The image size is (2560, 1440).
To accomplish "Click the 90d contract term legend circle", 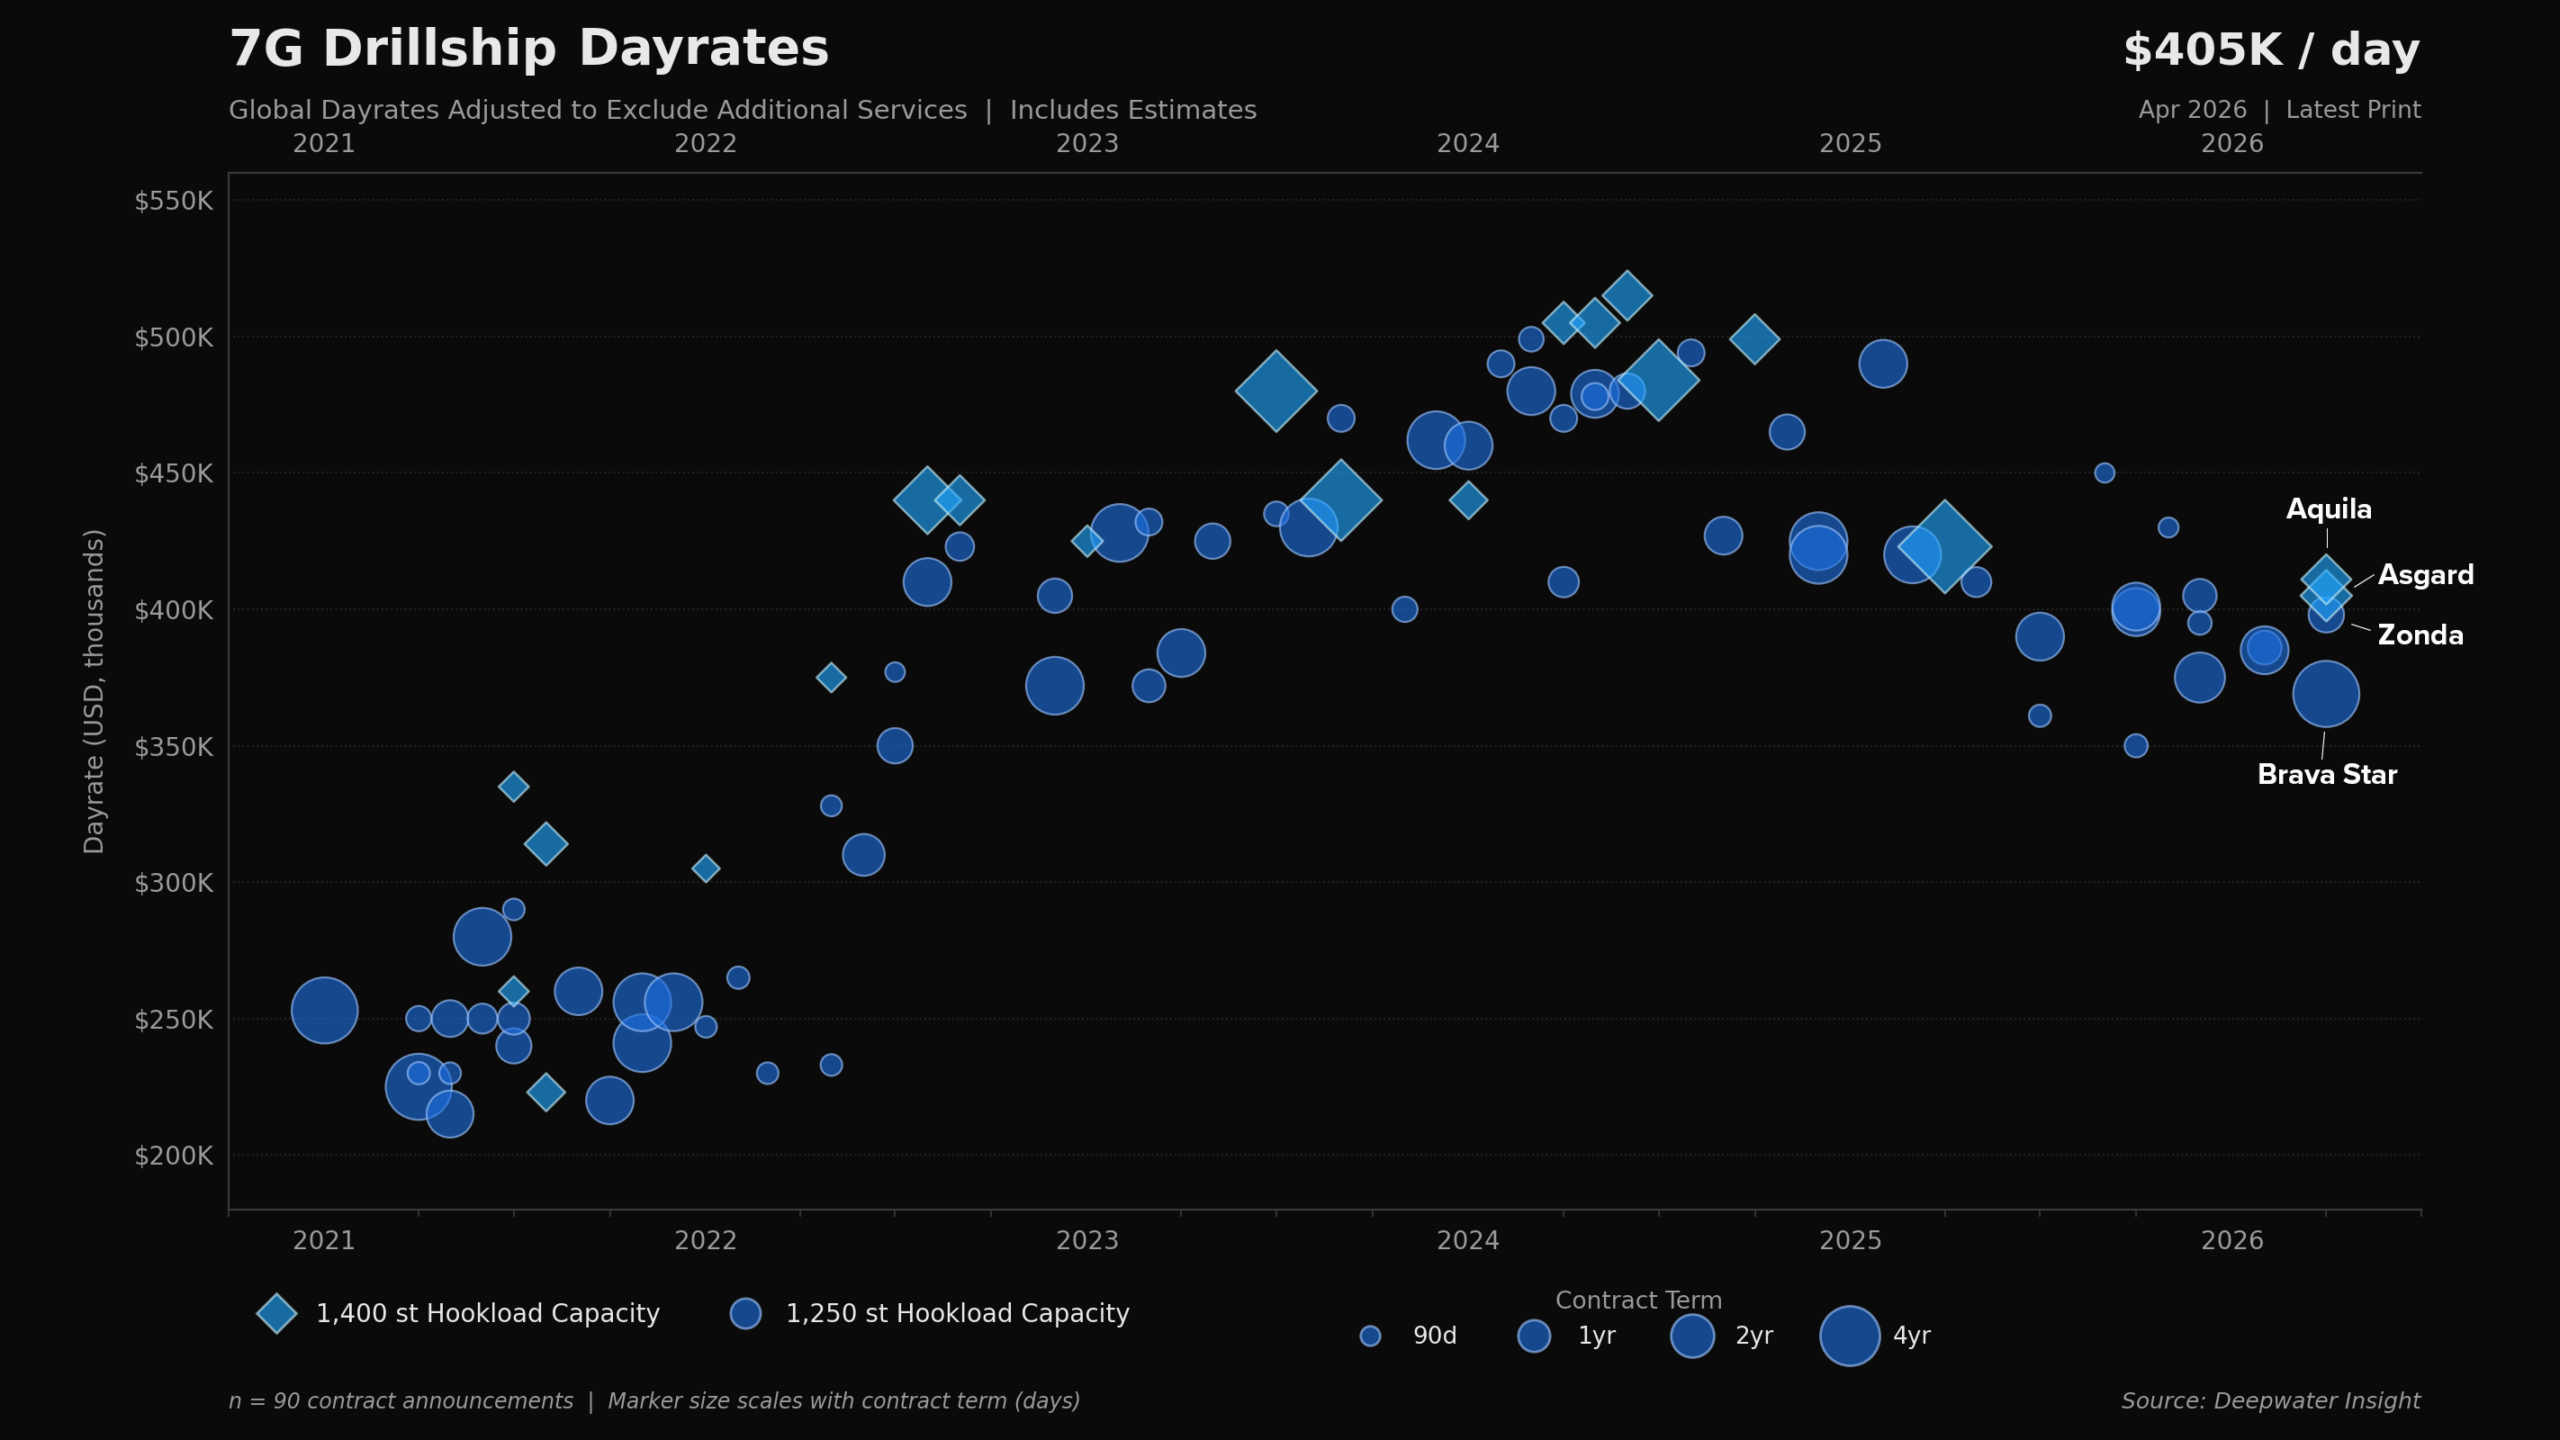I will pyautogui.click(x=1370, y=1336).
